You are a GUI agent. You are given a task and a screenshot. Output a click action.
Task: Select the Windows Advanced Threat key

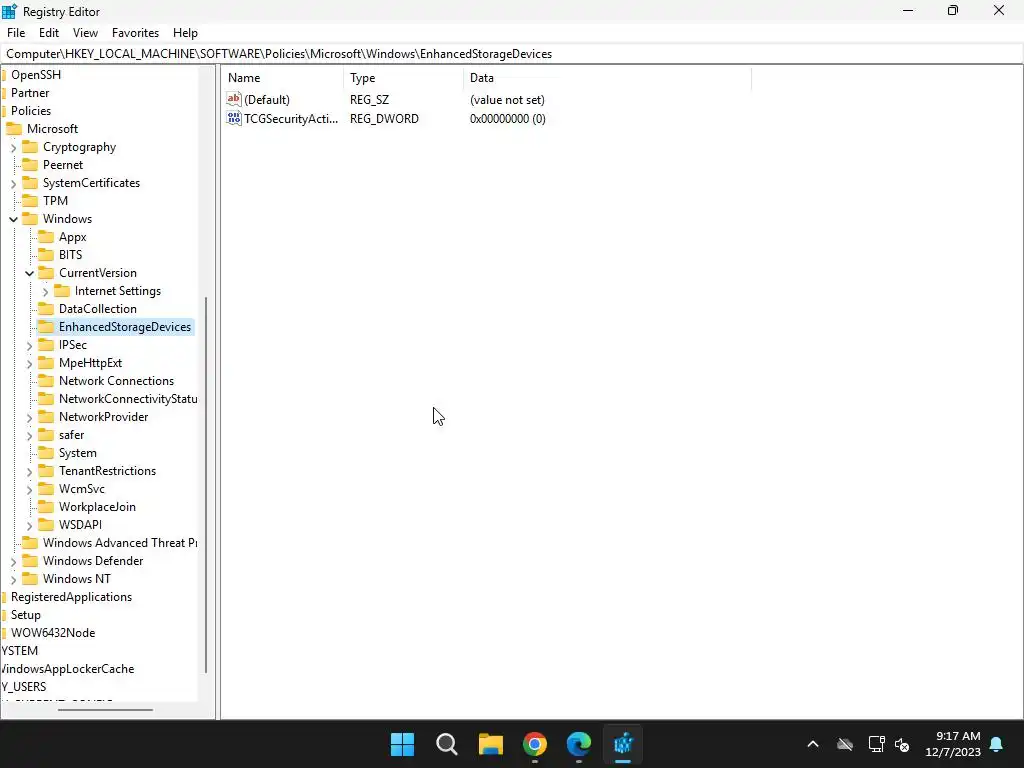[120, 543]
